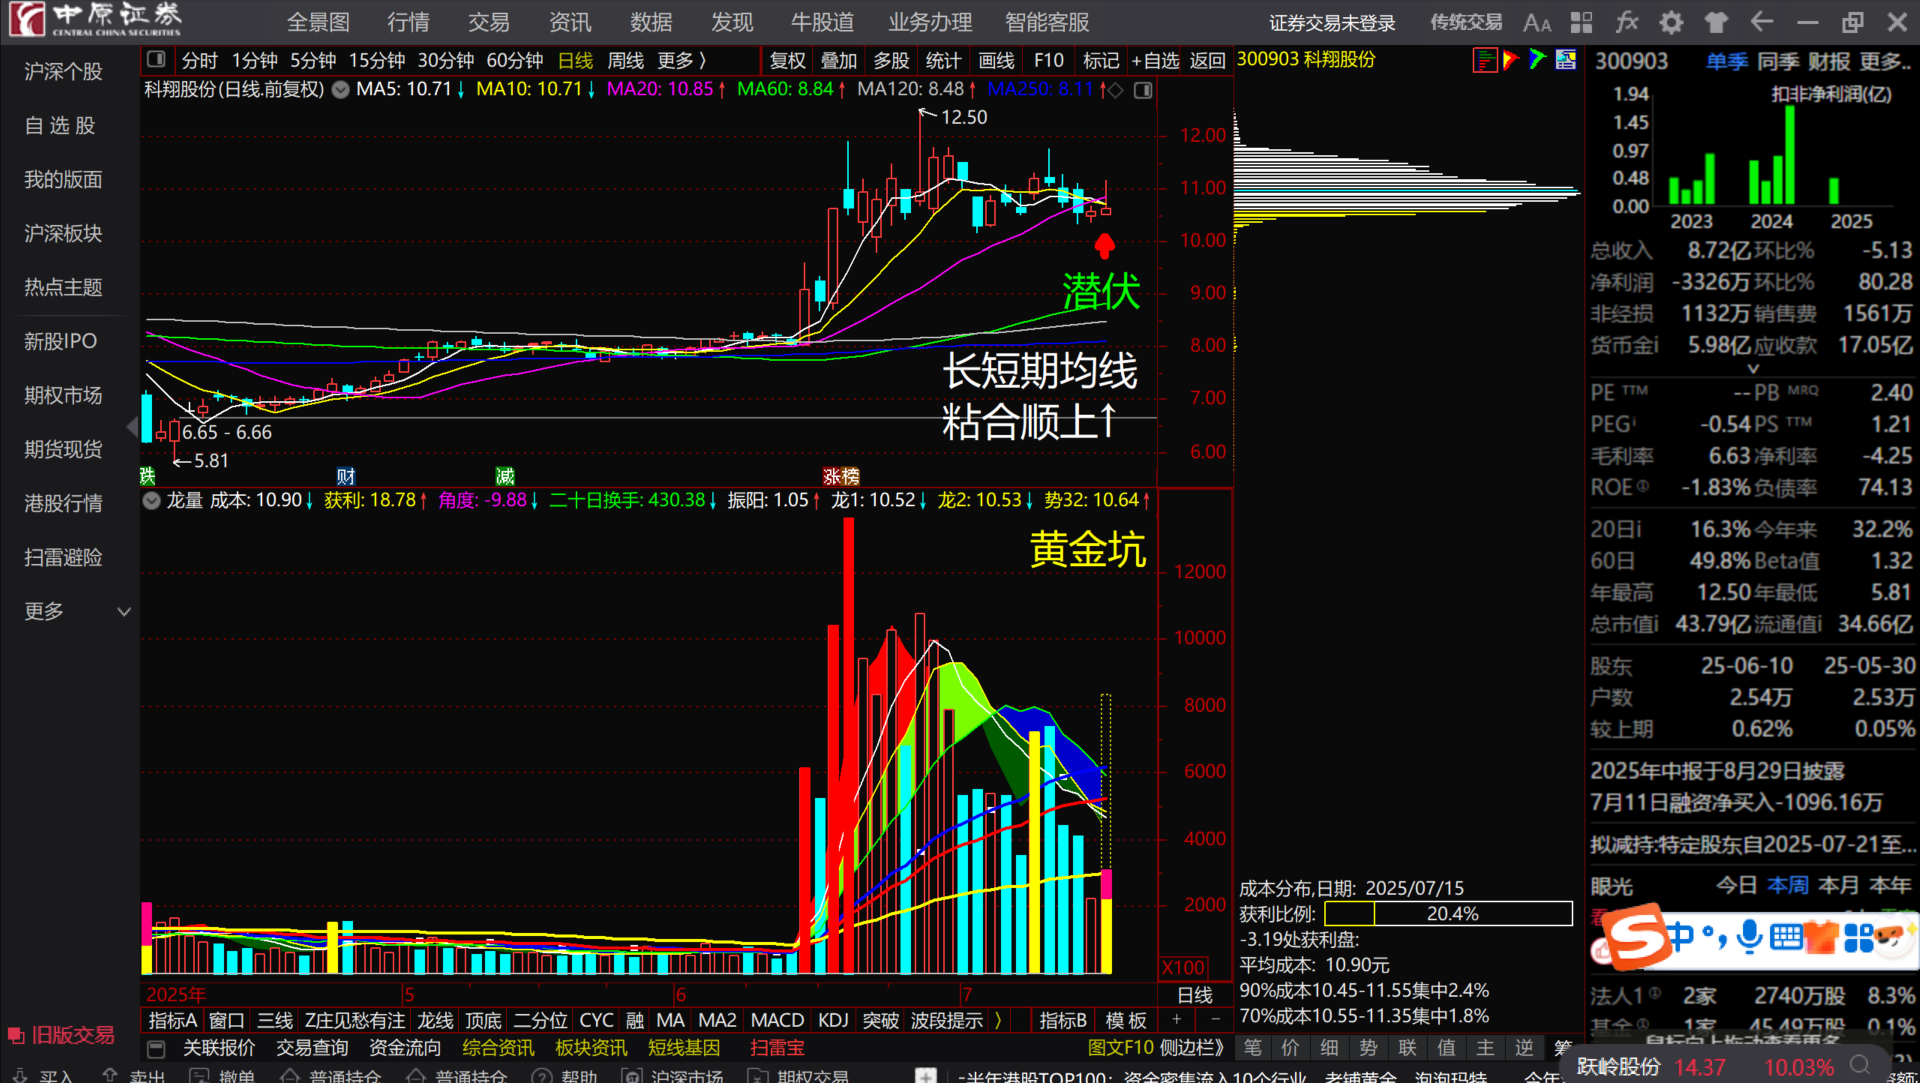Image resolution: width=1920 pixels, height=1083 pixels.
Task: Open the skin/theme shirt icon
Action: point(1716,22)
